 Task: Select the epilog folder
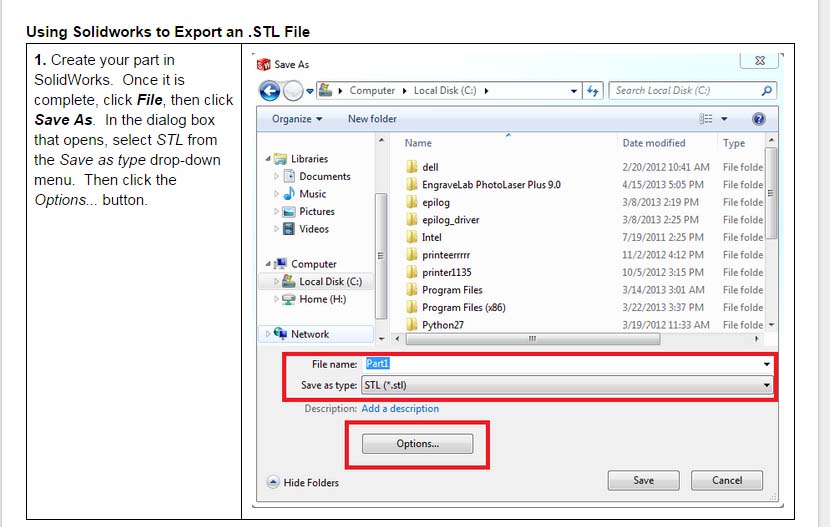[436, 202]
